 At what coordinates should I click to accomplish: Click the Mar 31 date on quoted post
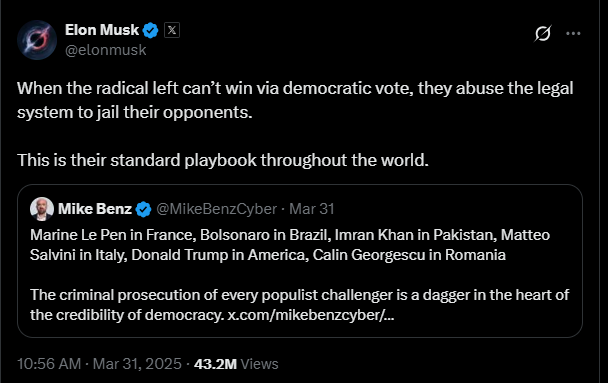pos(312,209)
